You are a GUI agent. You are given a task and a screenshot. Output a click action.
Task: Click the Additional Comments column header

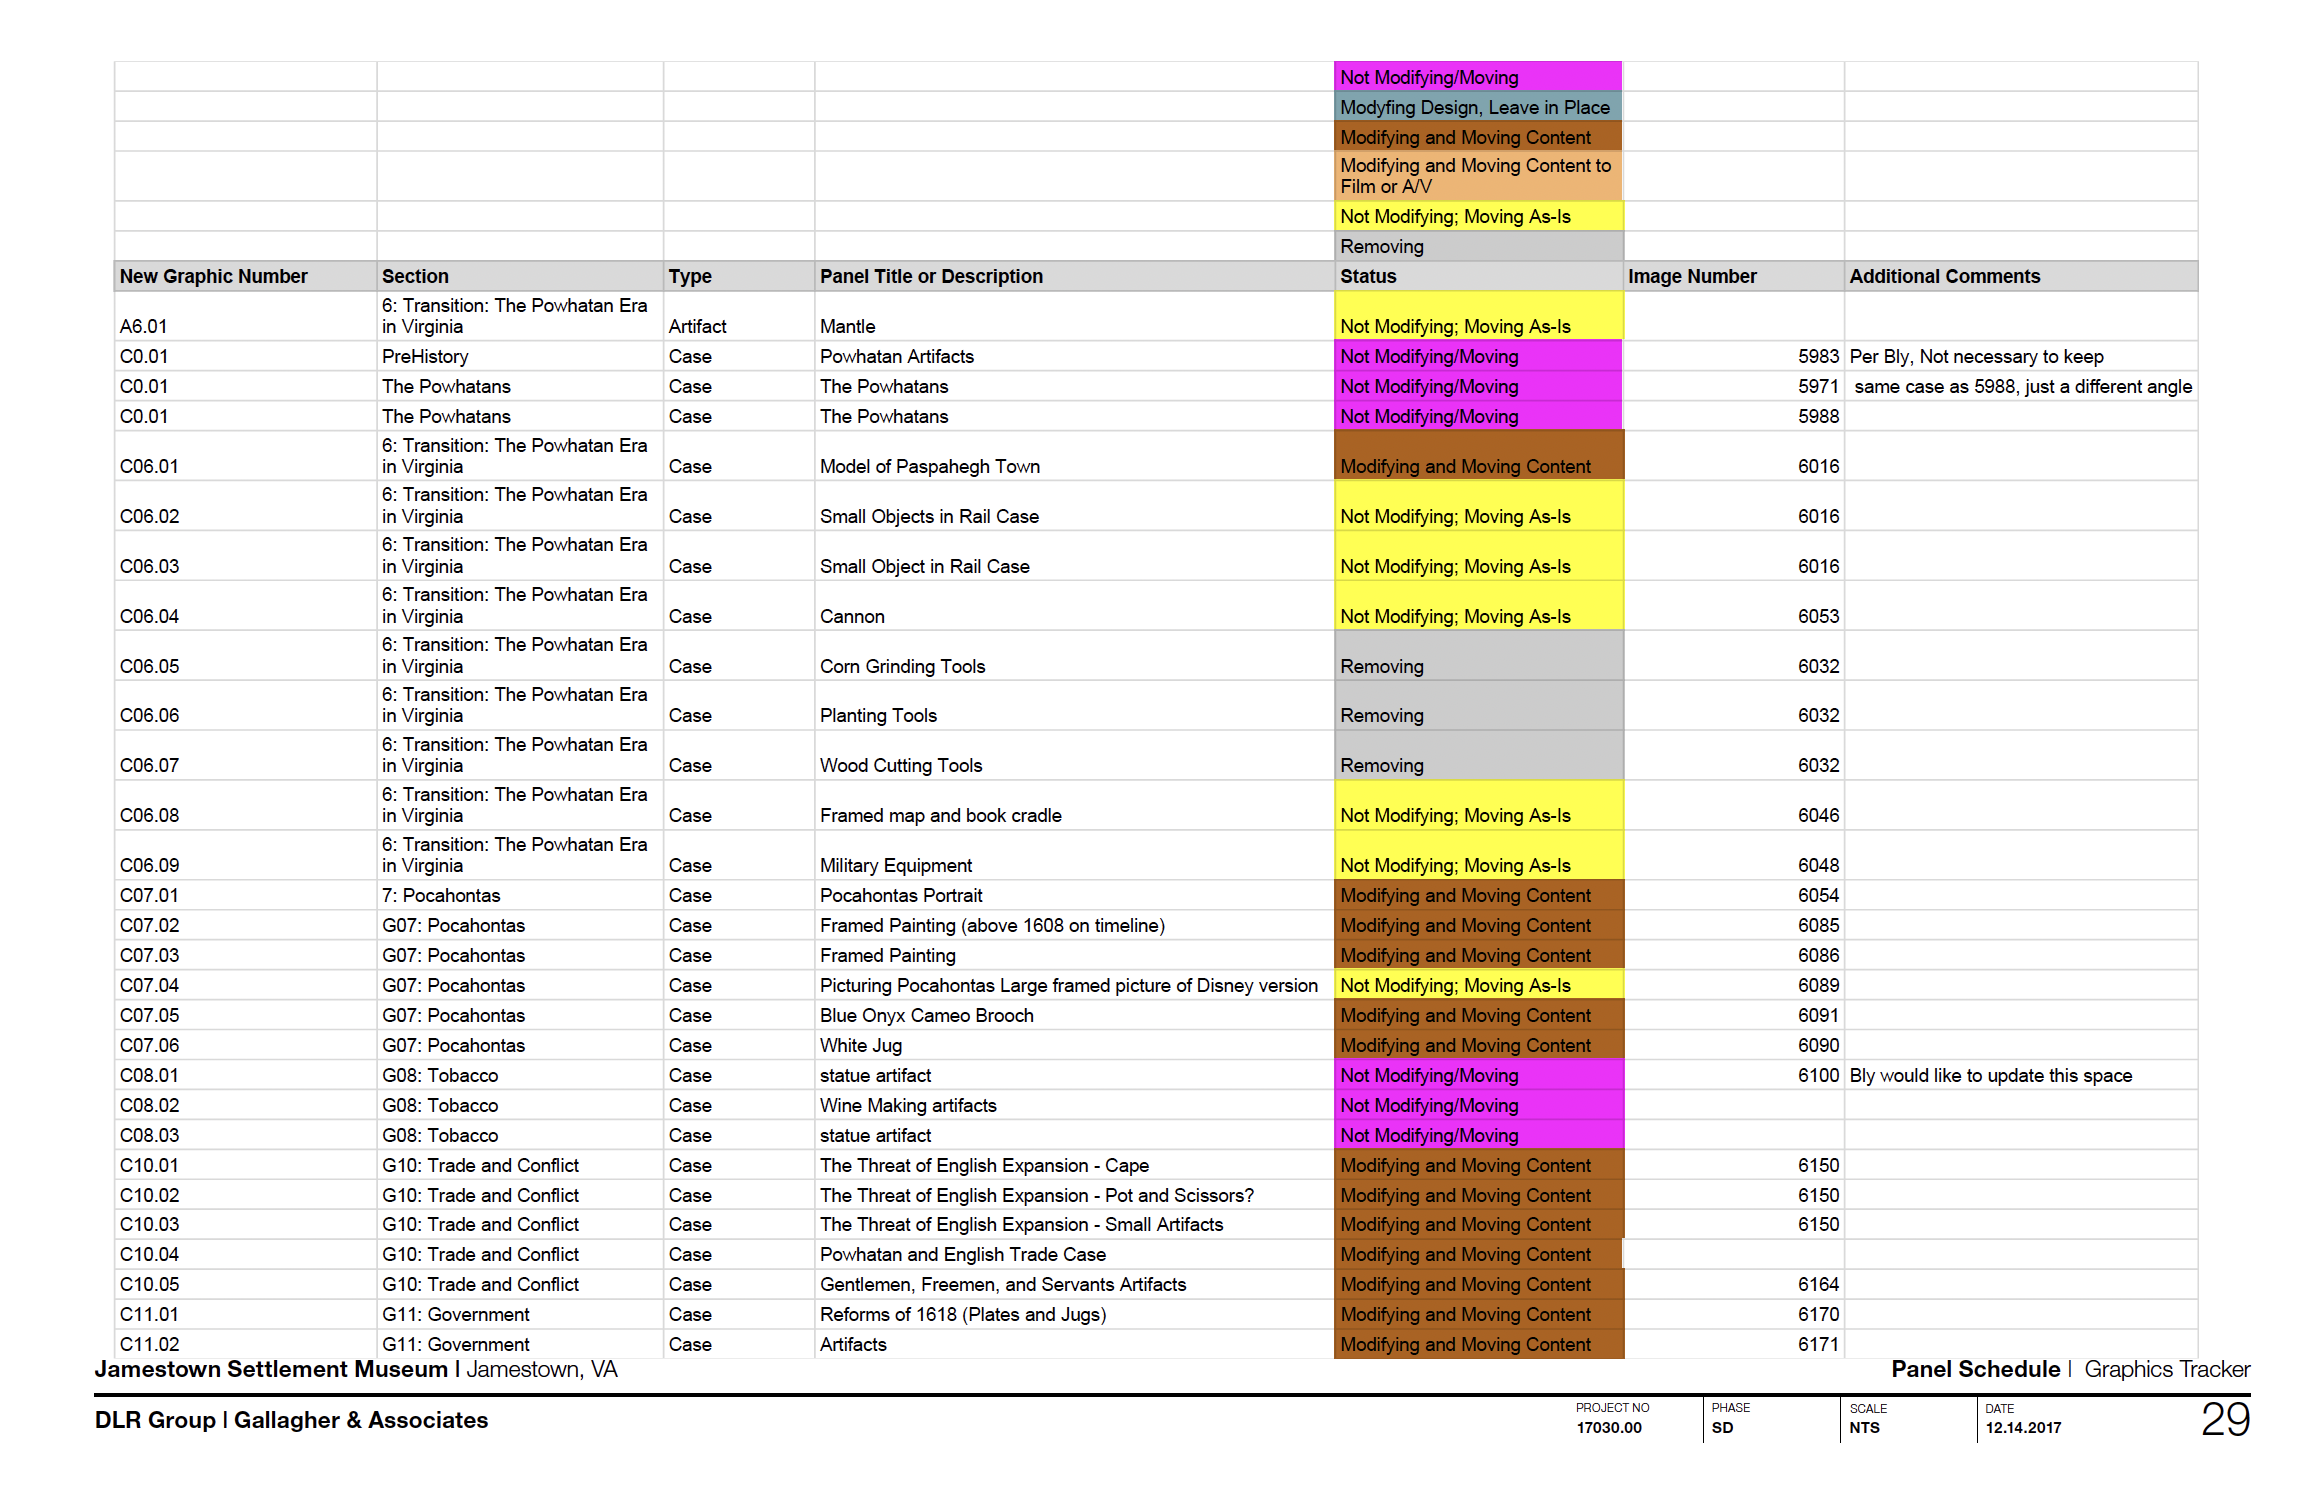point(1944,276)
